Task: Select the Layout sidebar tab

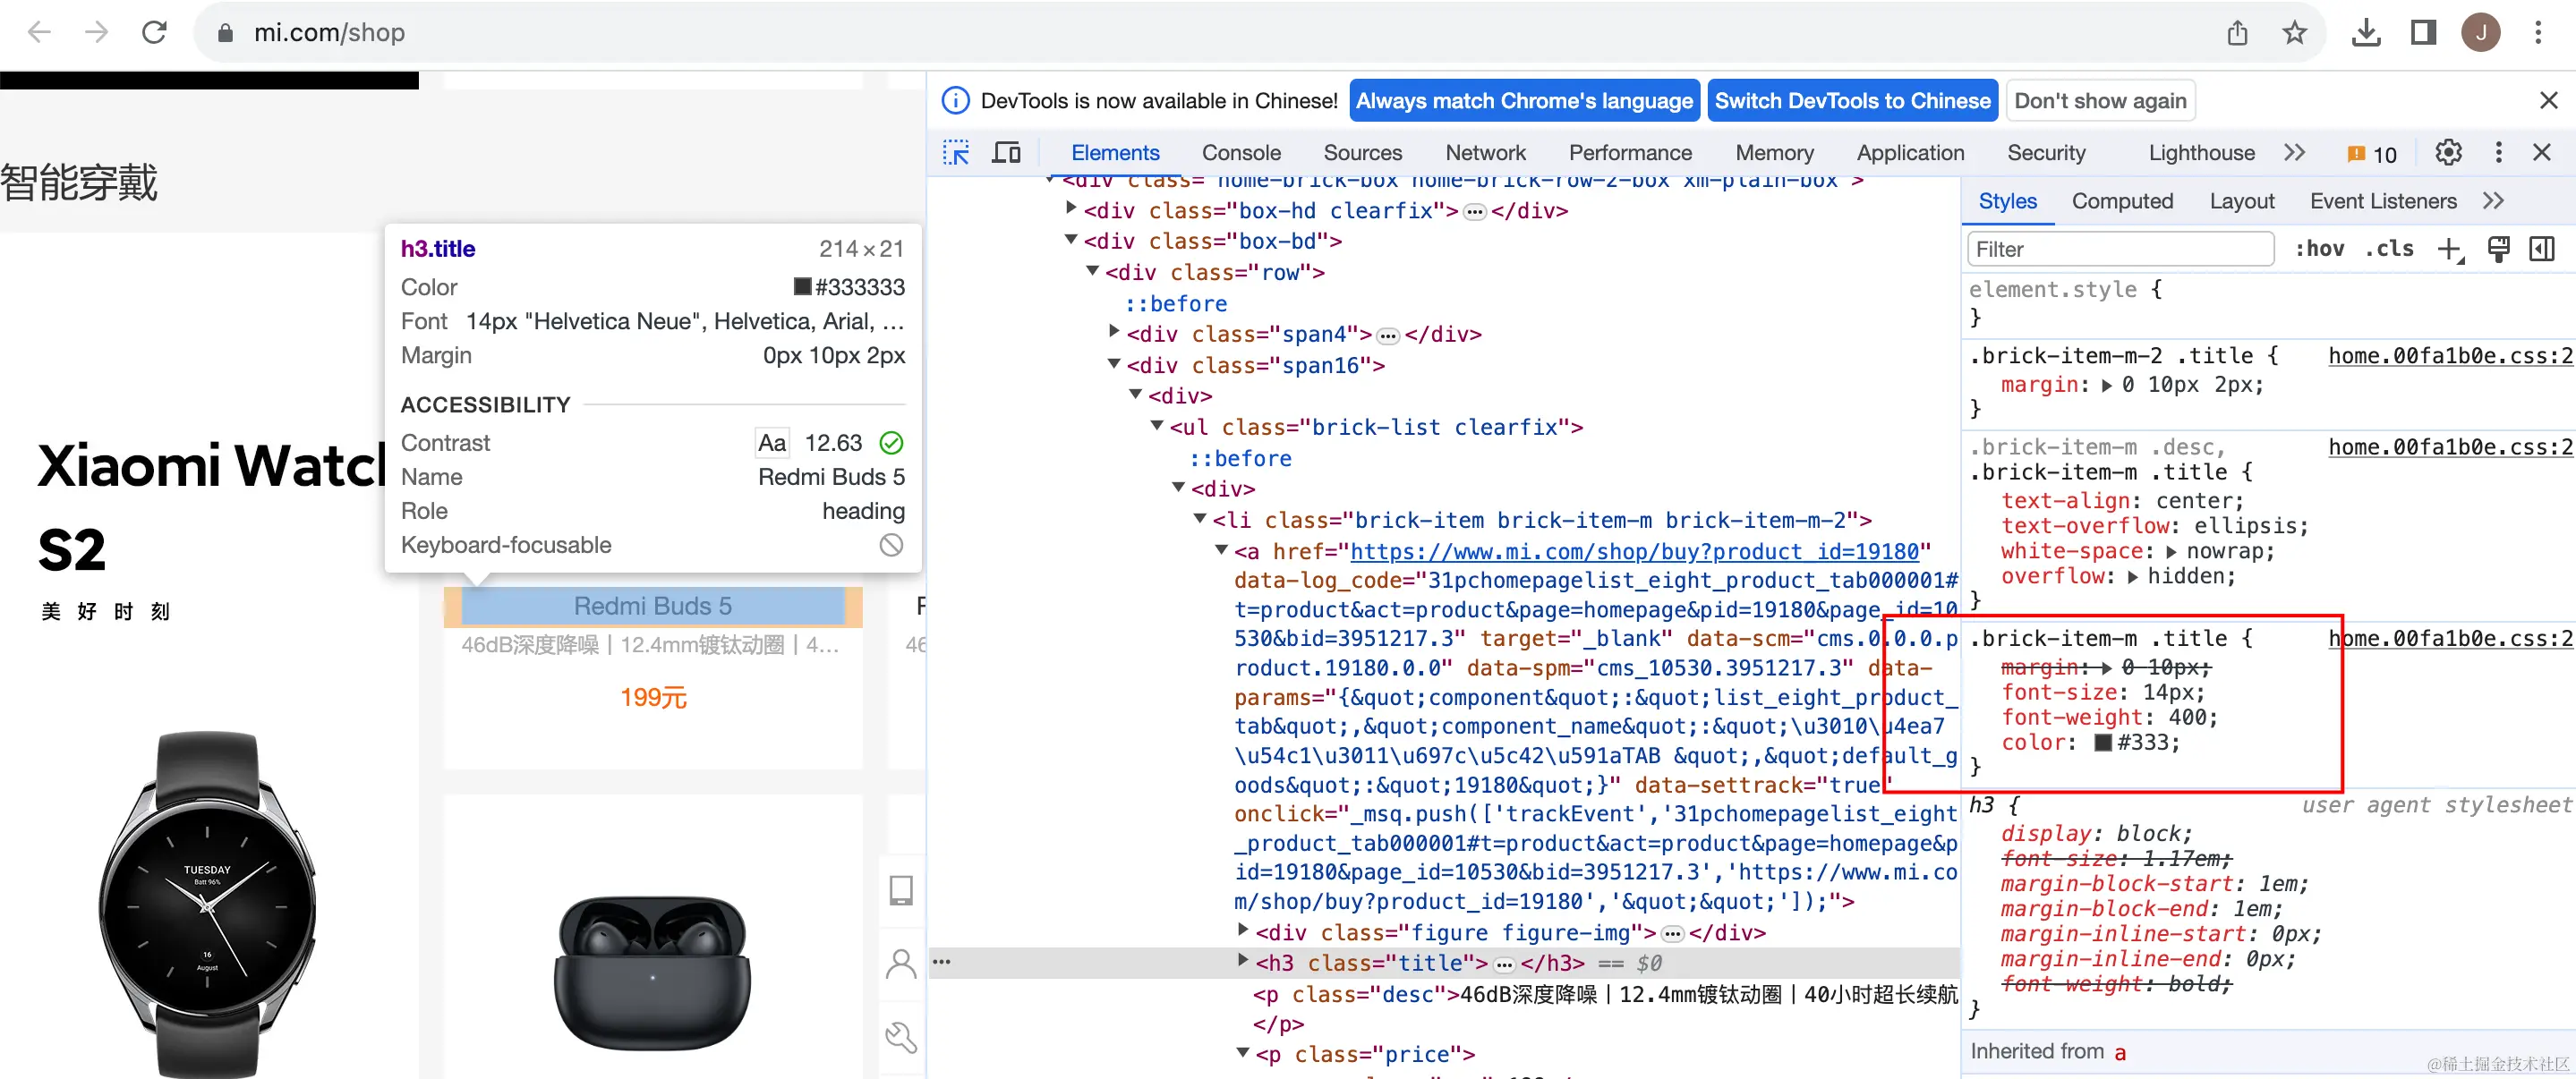Action: coord(2241,201)
